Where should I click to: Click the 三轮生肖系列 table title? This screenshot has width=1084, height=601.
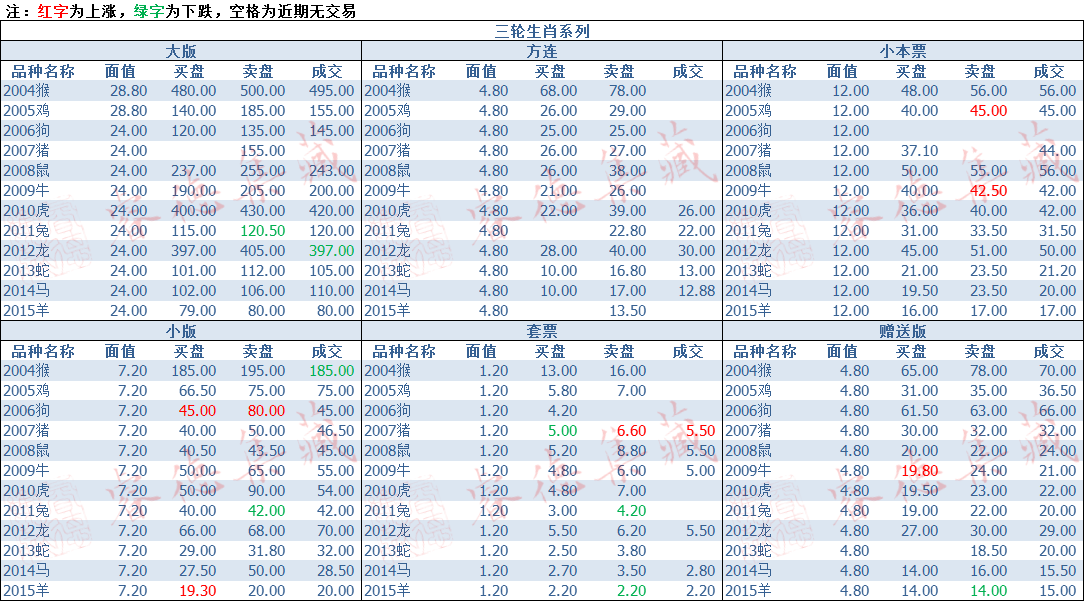[x=542, y=31]
